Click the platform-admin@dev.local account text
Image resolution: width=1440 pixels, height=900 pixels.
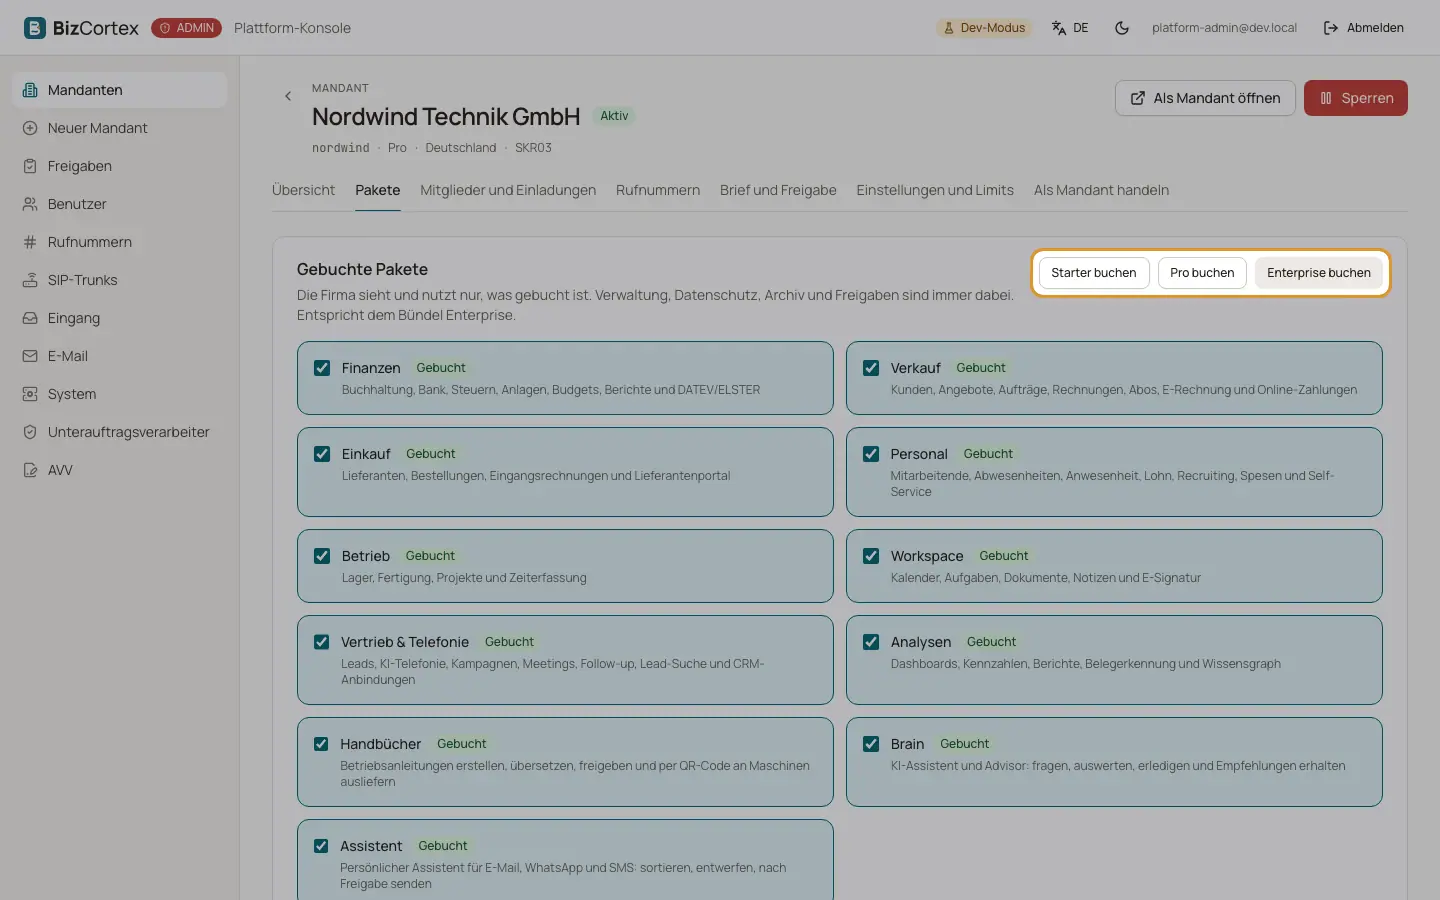point(1224,28)
